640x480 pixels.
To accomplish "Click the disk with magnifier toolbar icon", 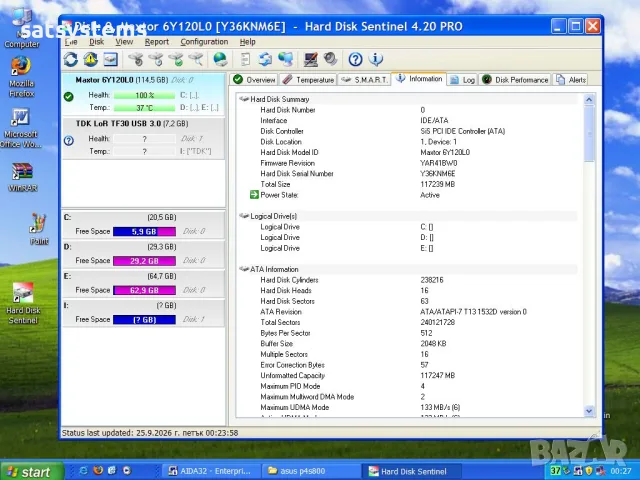I will 196,60.
